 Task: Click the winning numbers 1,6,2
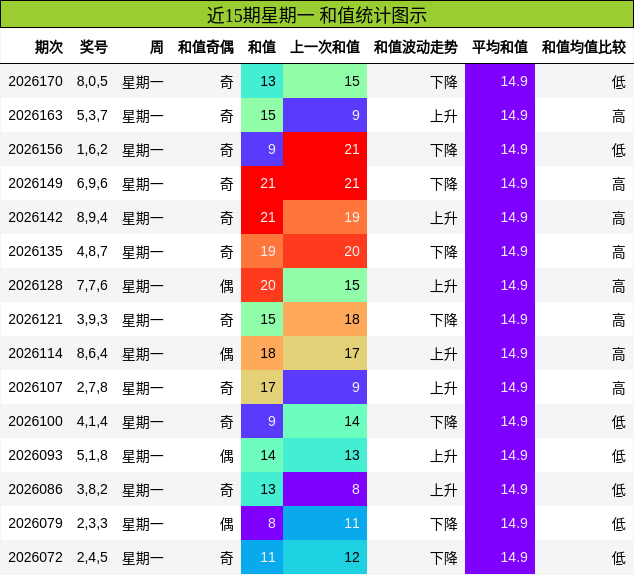click(92, 149)
